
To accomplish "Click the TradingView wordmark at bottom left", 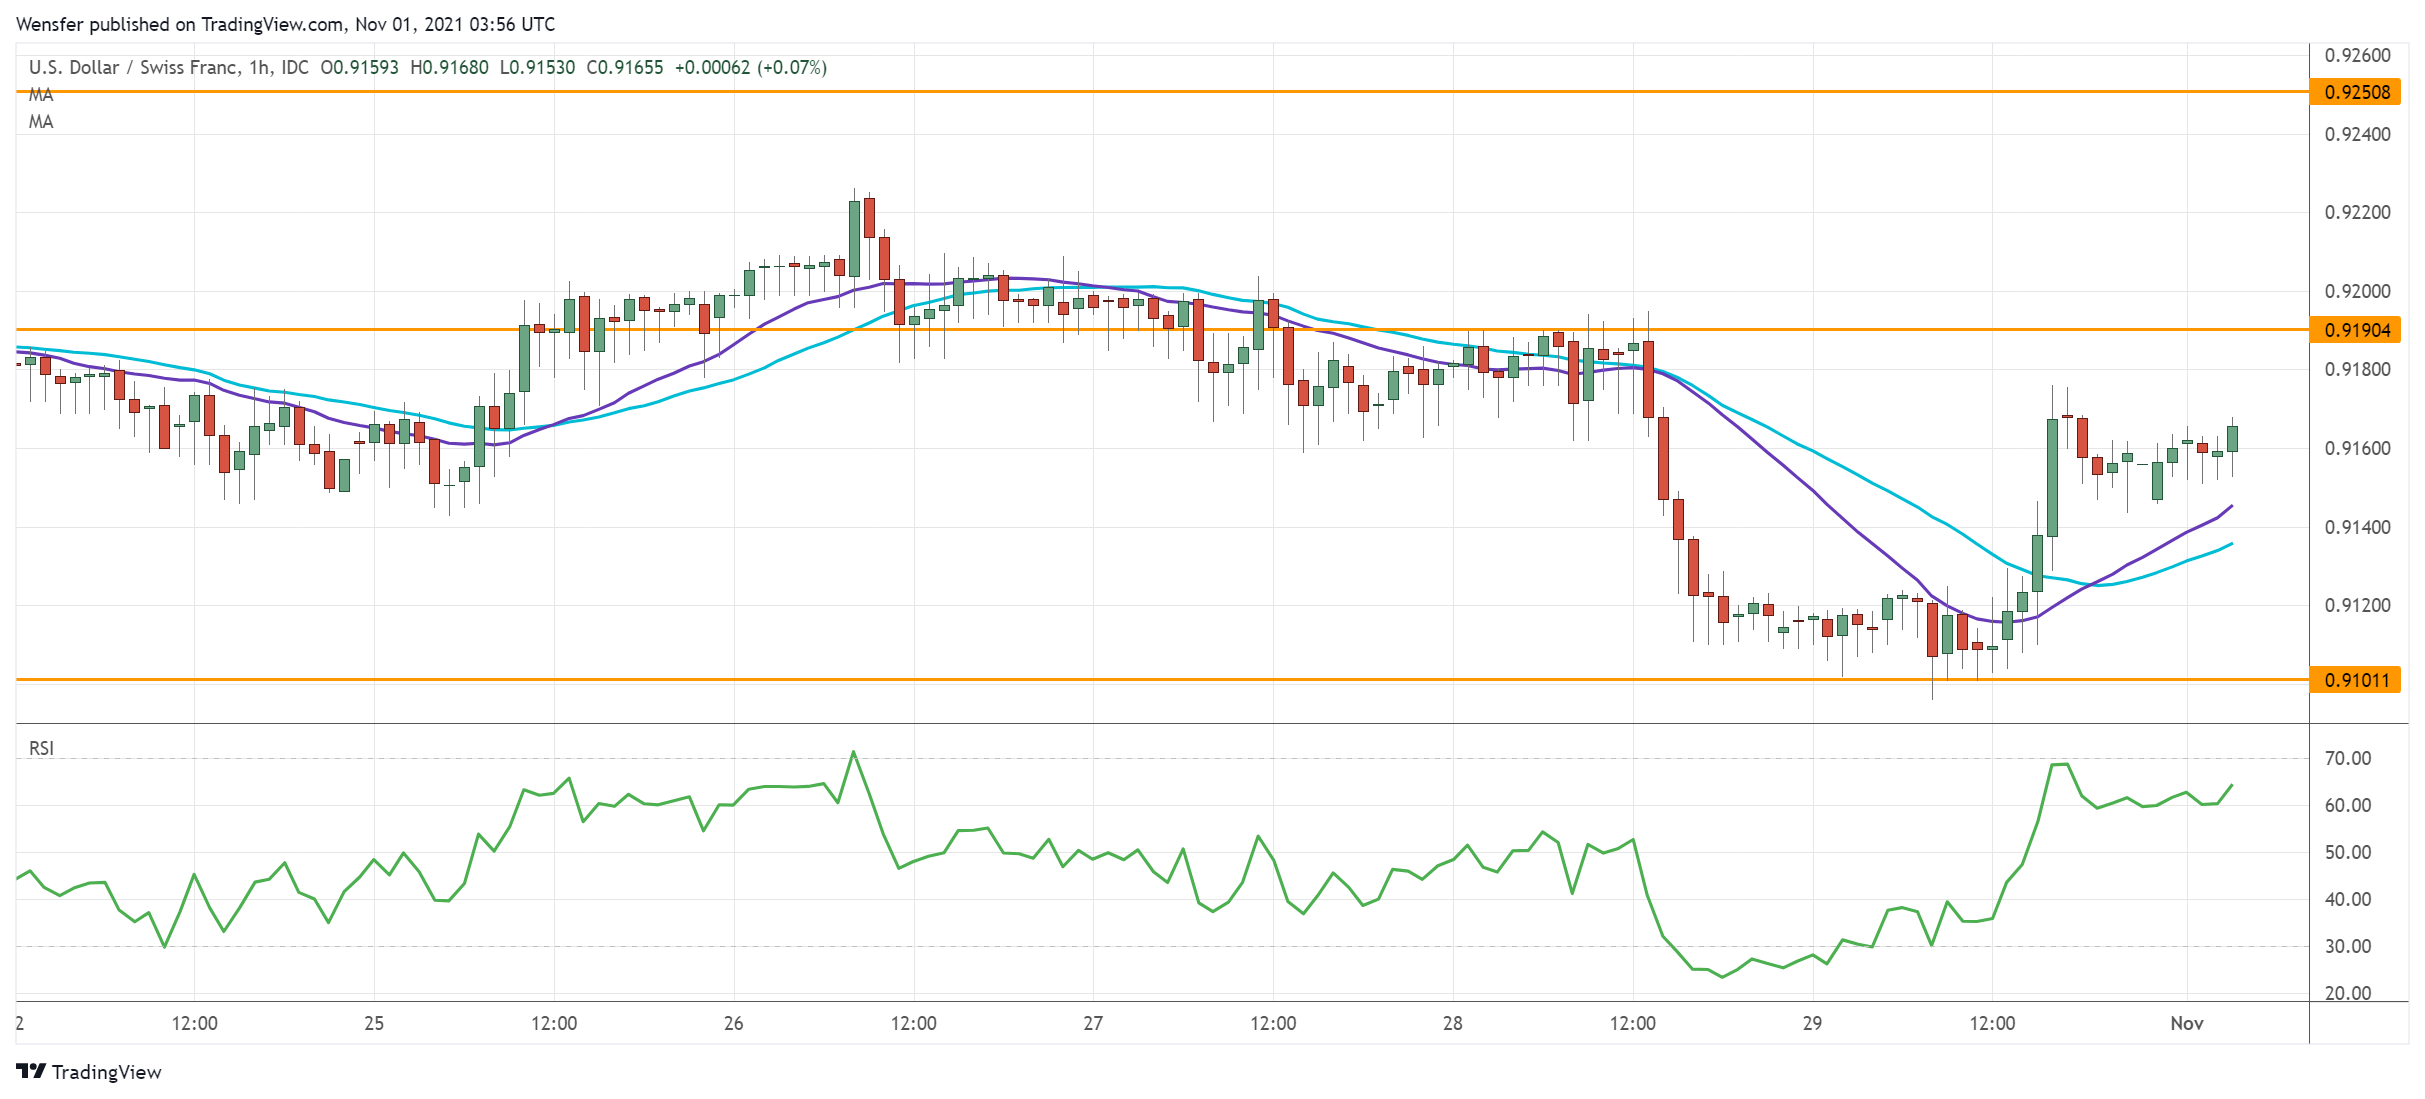I will point(106,1072).
